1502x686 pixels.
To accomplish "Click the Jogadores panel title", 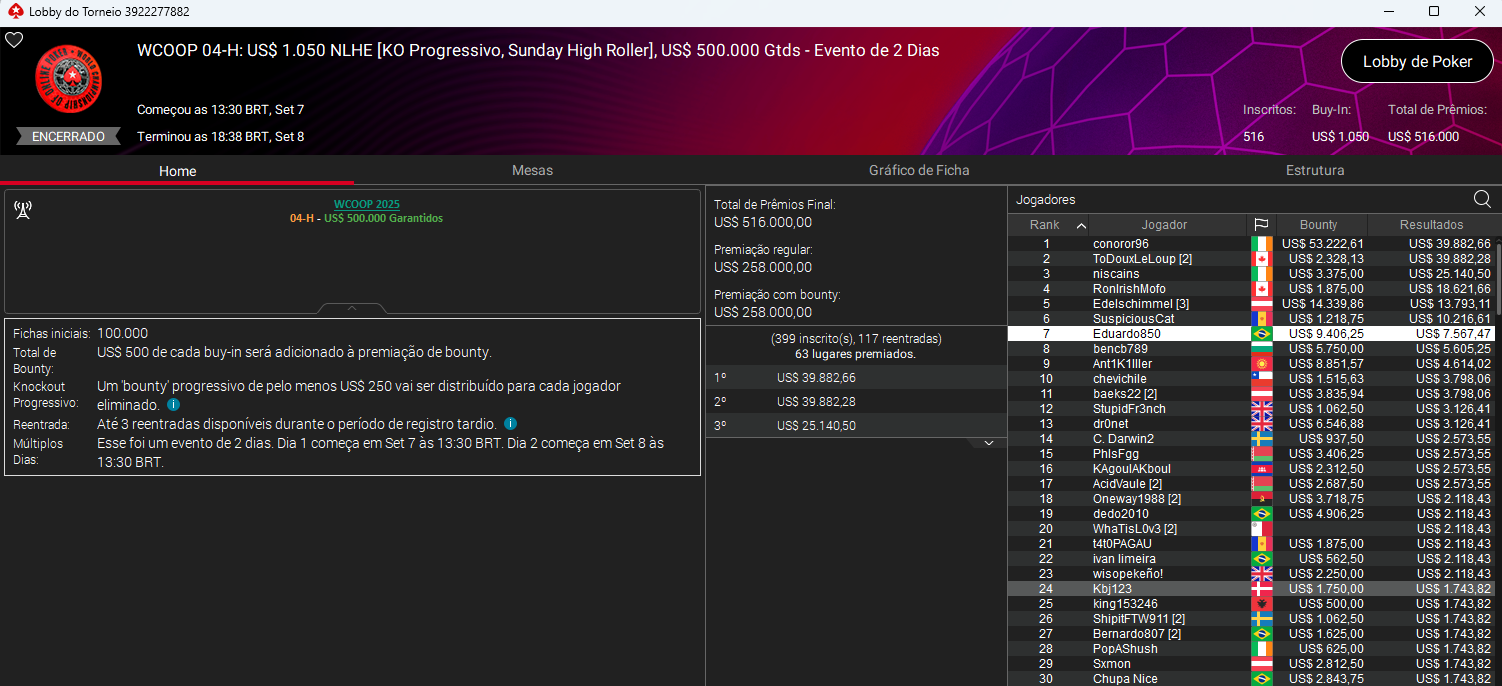I will click(1045, 200).
